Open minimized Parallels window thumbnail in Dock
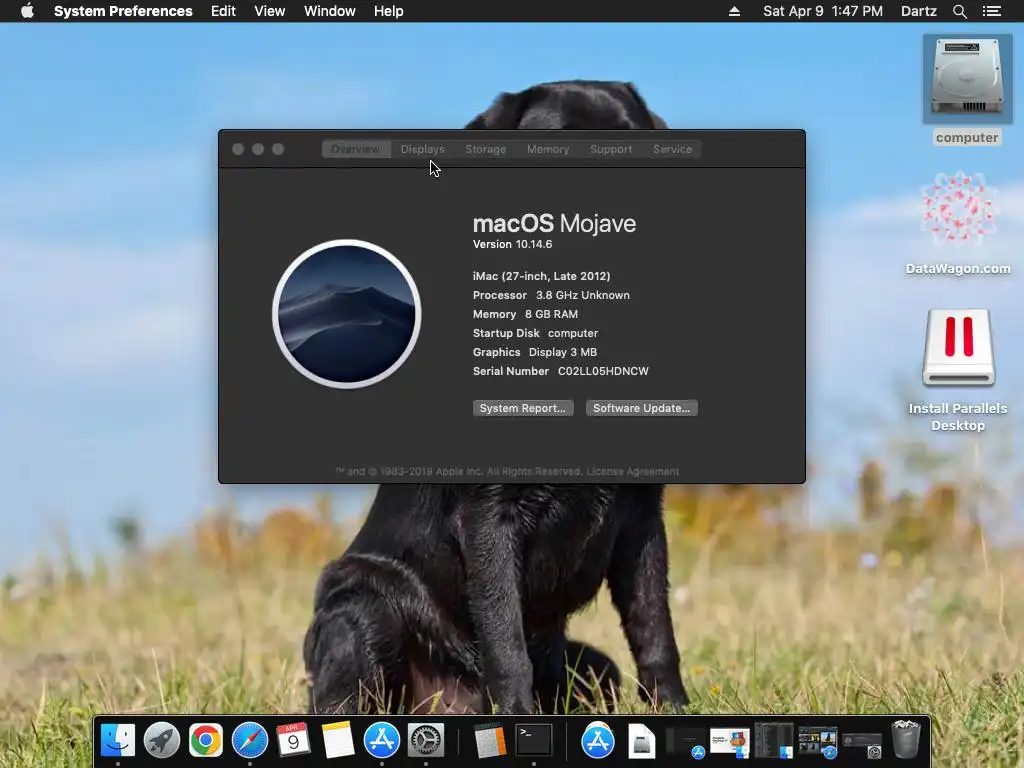 (729, 743)
